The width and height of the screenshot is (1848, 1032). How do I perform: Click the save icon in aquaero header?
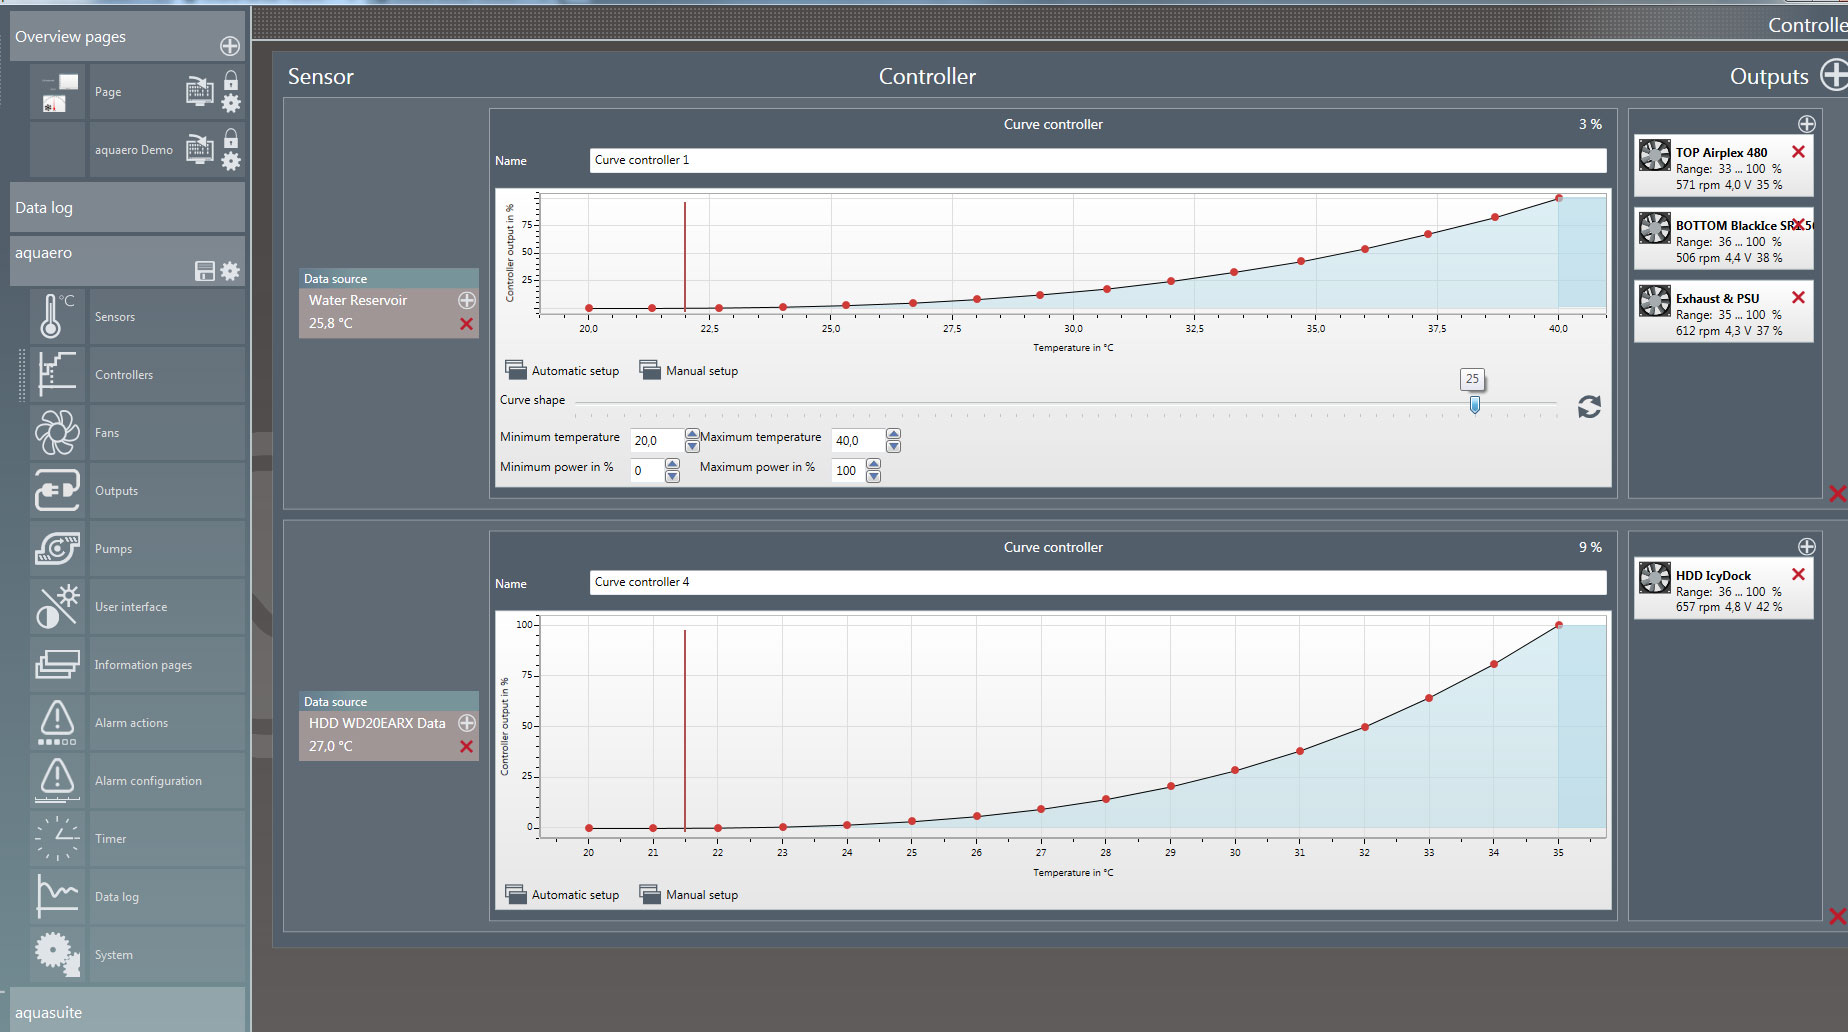point(205,271)
